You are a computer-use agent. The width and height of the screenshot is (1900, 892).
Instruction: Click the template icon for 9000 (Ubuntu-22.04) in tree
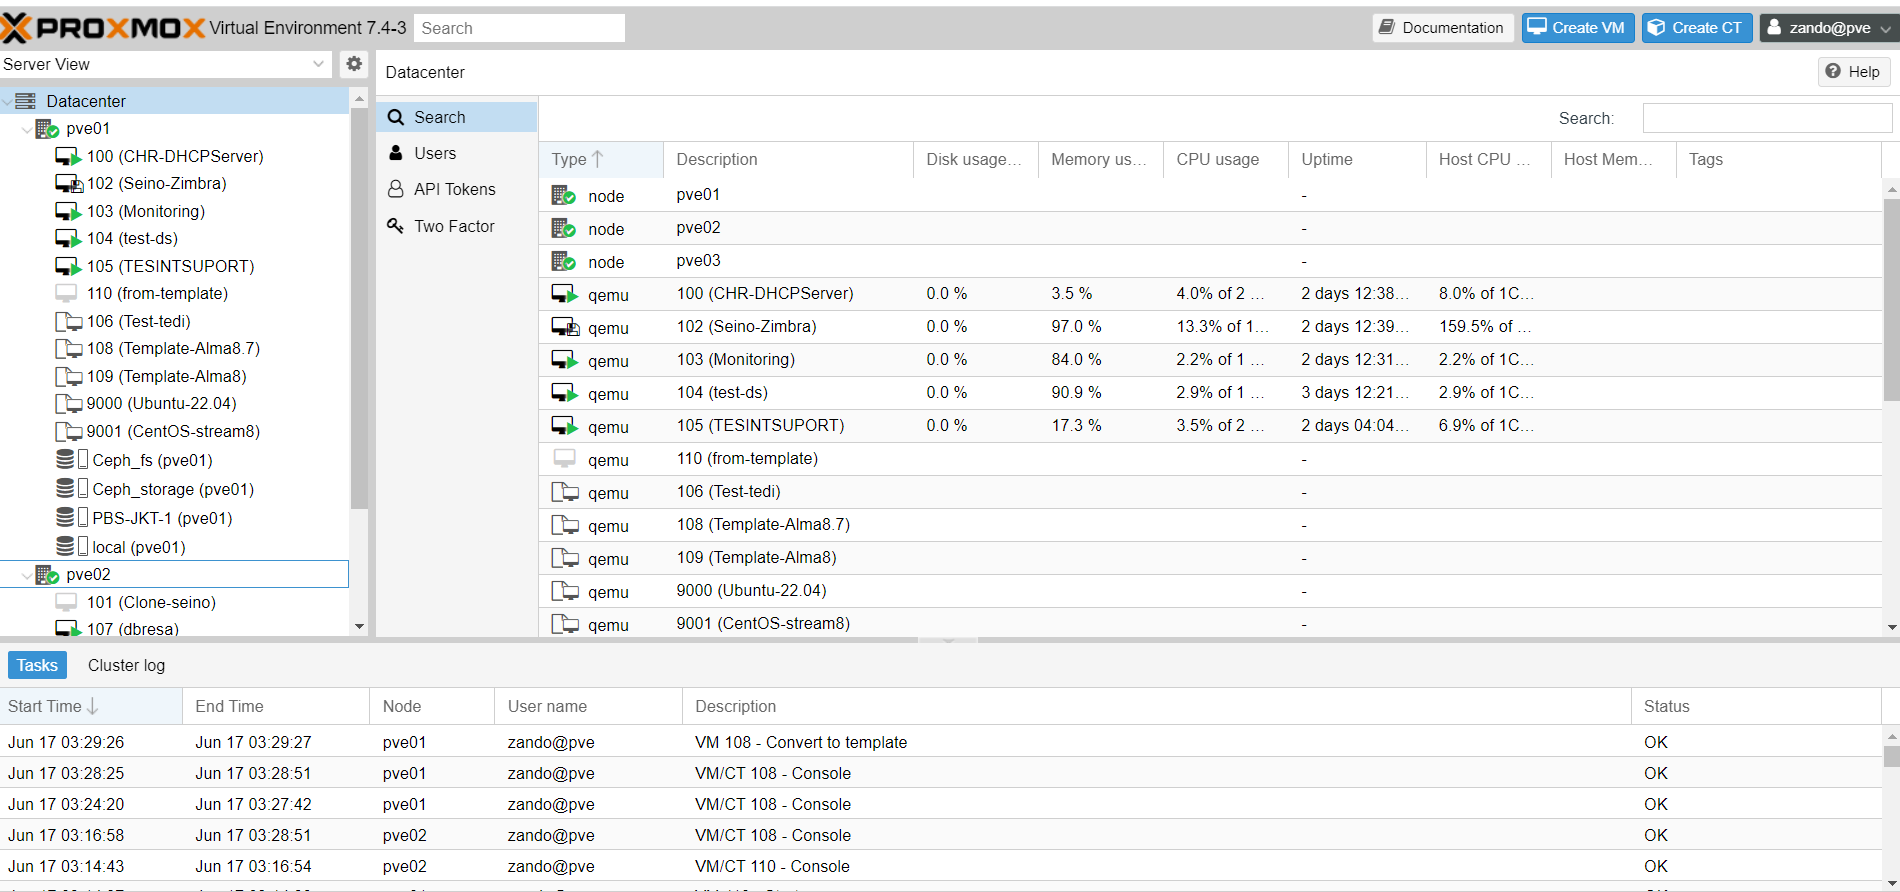[x=68, y=404]
